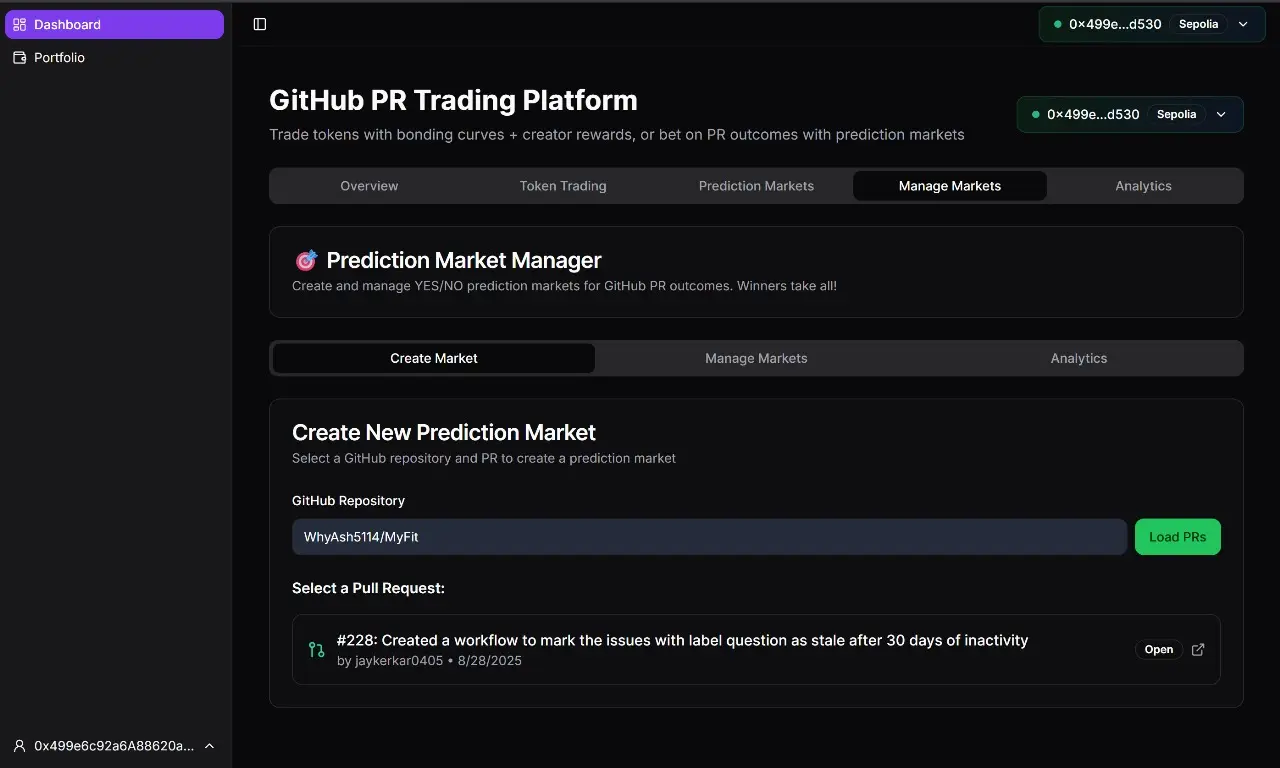Viewport: 1280px width, 768px height.
Task: Expand the top-right wallet dropdown chevron
Action: pyautogui.click(x=1243, y=24)
